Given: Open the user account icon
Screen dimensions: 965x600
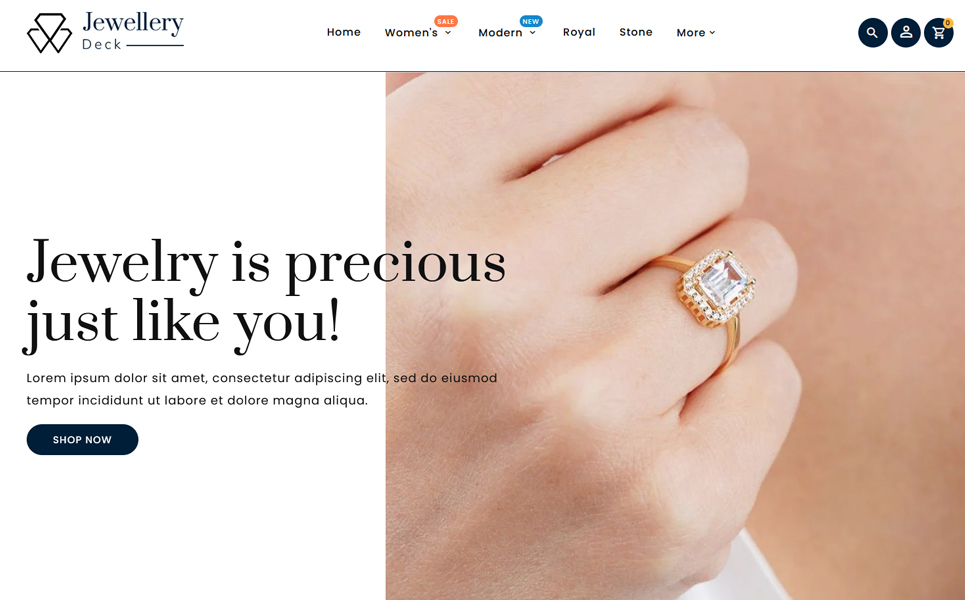Looking at the screenshot, I should click(x=906, y=33).
